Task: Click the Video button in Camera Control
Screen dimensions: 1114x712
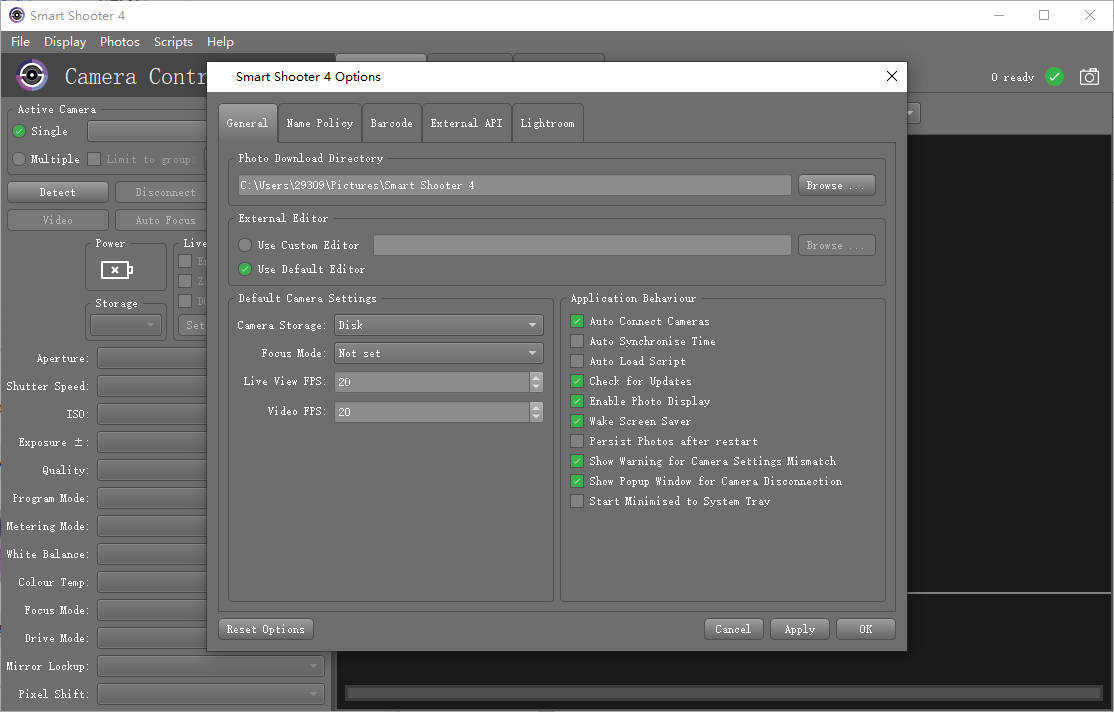Action: point(58,220)
